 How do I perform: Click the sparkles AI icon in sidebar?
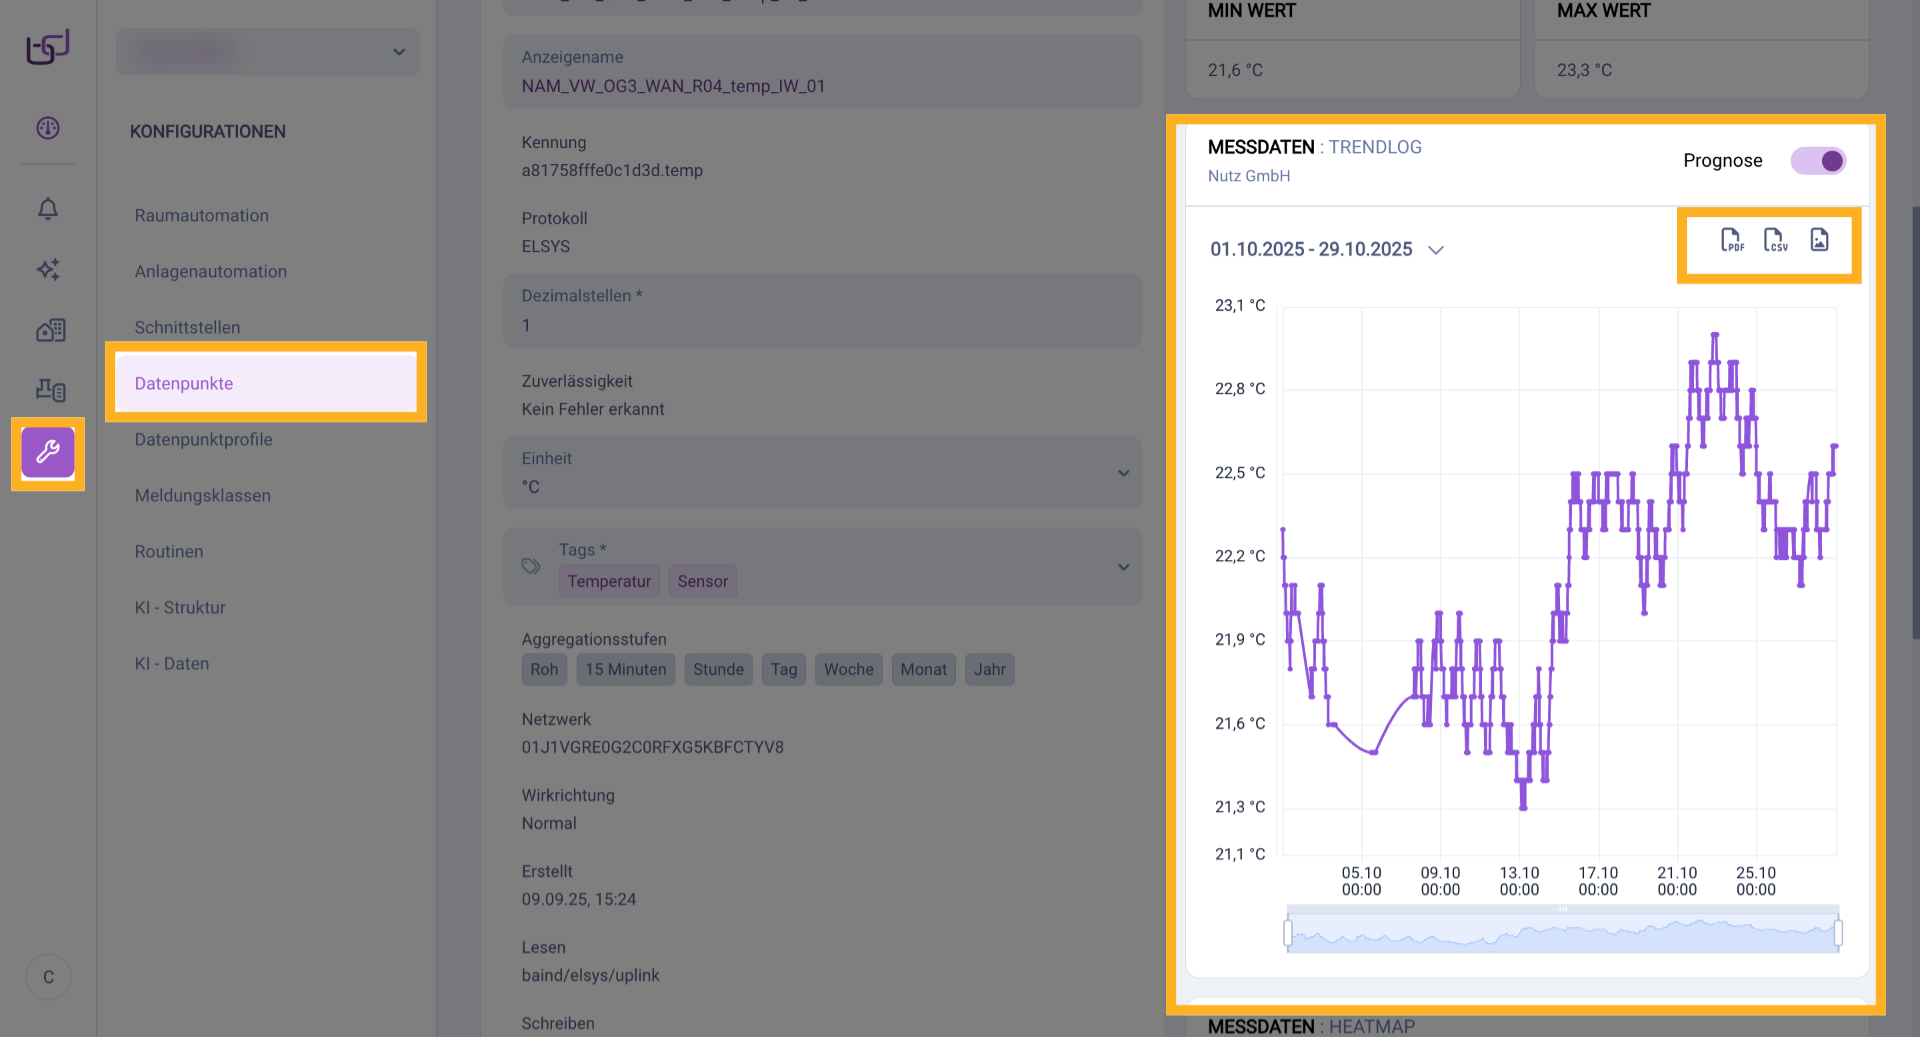(47, 270)
